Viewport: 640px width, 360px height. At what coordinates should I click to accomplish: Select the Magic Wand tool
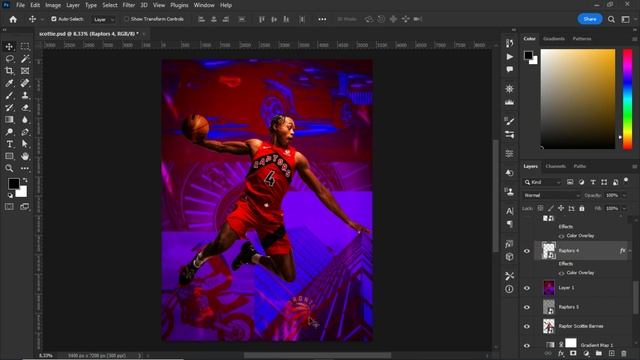coord(25,59)
